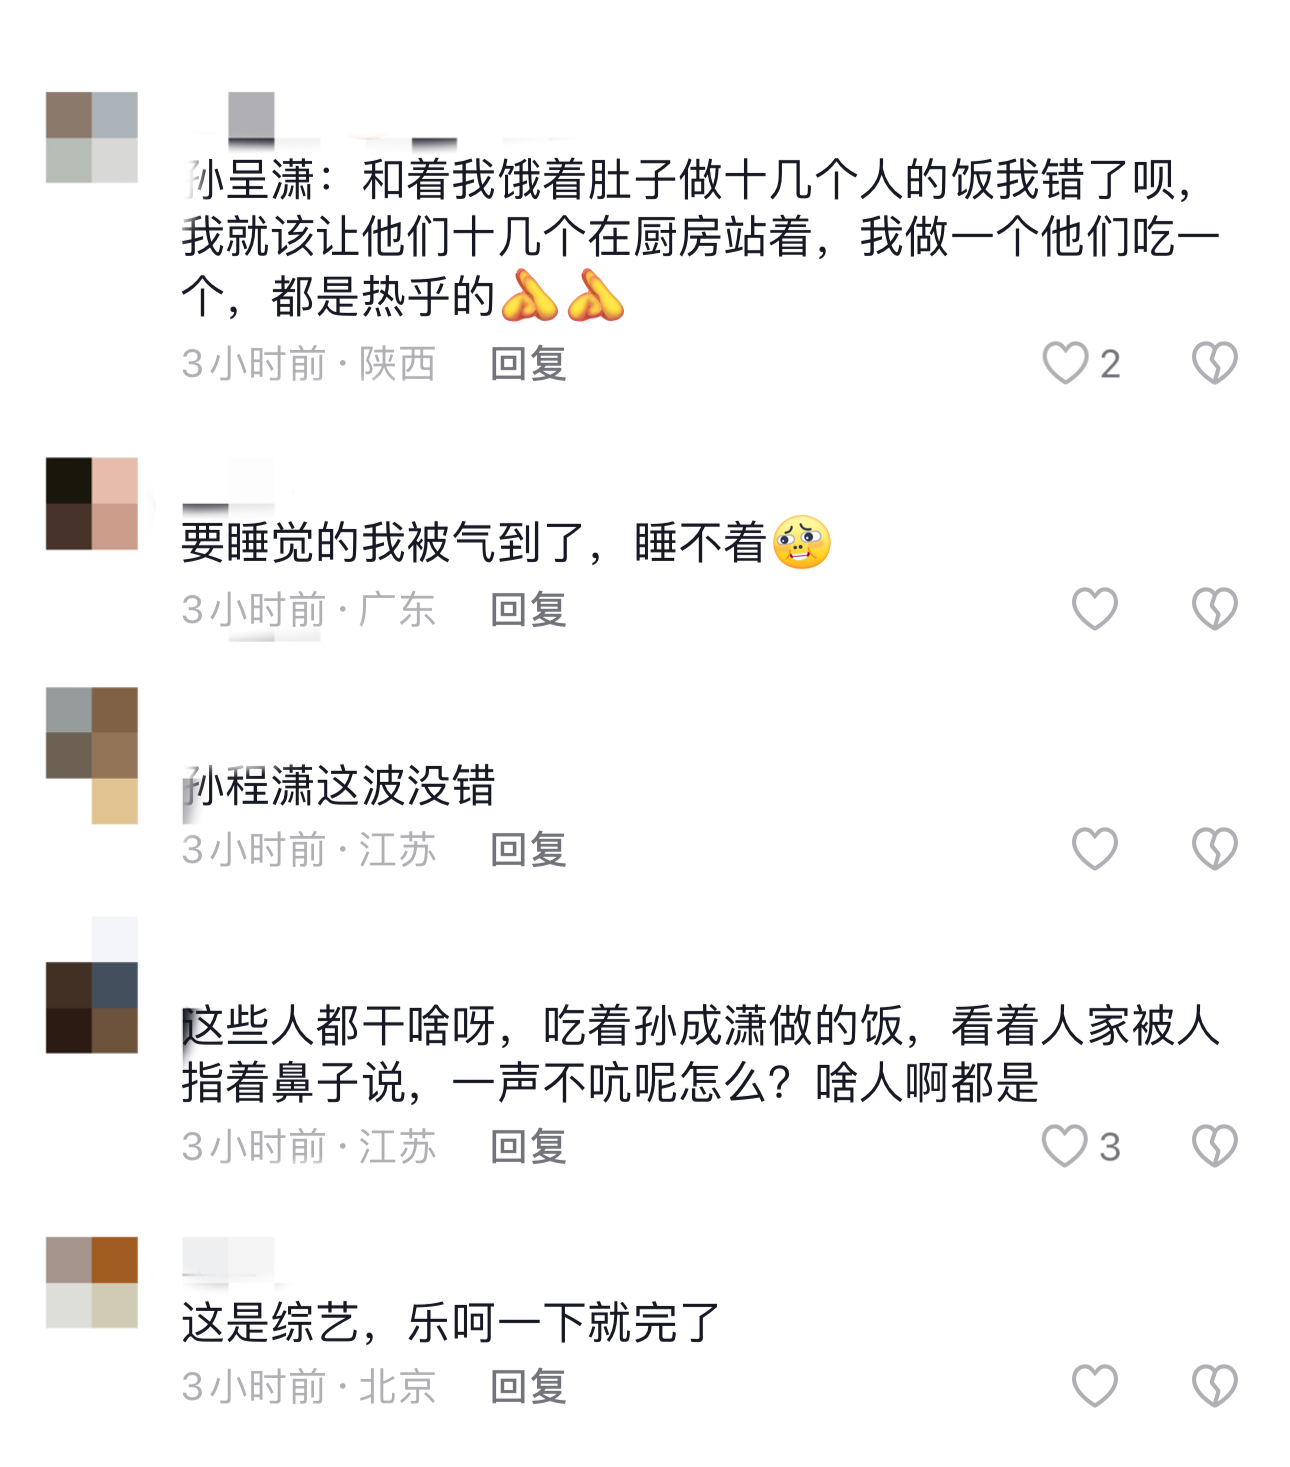The width and height of the screenshot is (1290, 1467).
Task: Dislike the 这是综艺 comment from 北京
Action: 1215,1386
